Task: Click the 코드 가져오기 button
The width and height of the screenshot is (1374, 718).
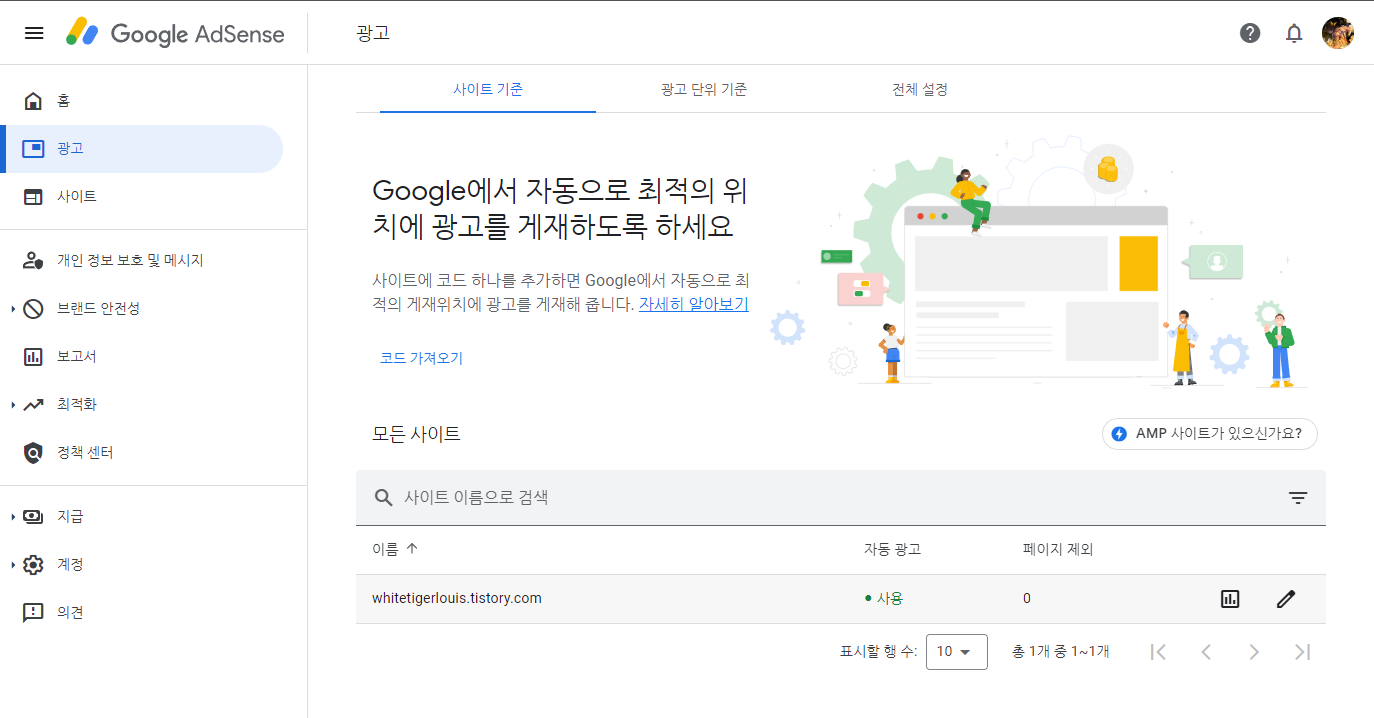Action: 421,358
